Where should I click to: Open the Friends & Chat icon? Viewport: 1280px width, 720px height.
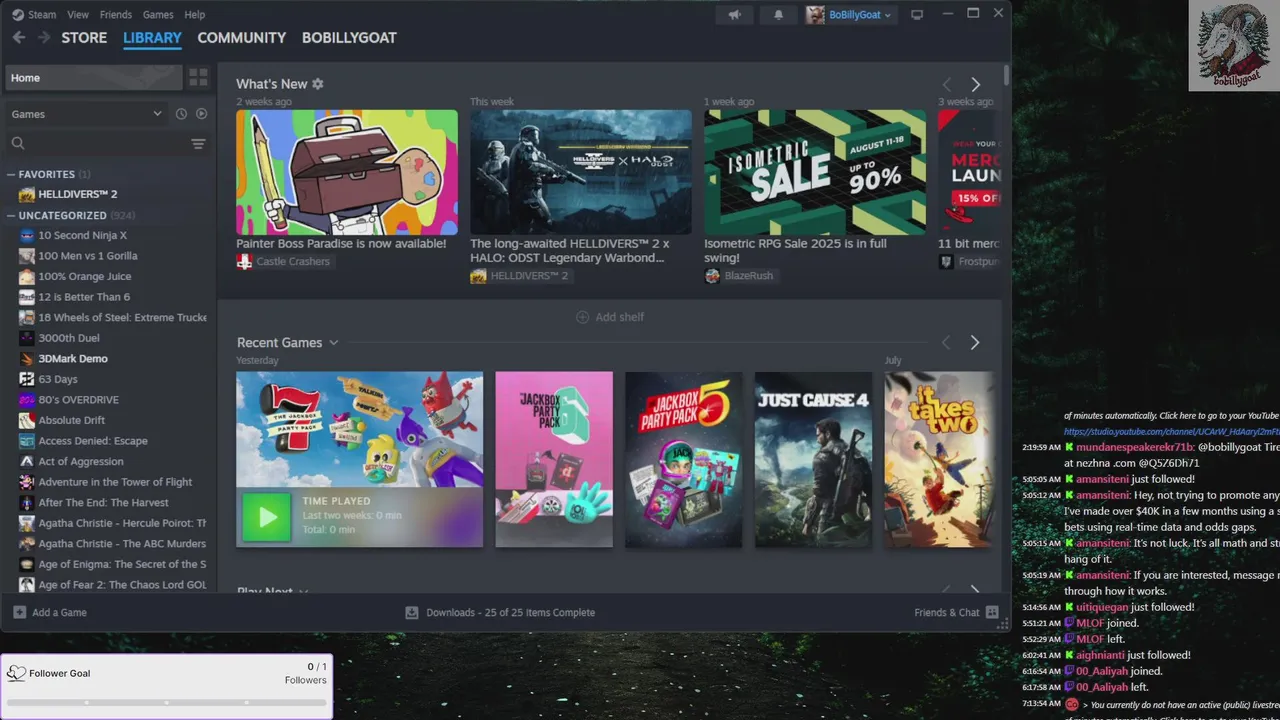point(992,612)
